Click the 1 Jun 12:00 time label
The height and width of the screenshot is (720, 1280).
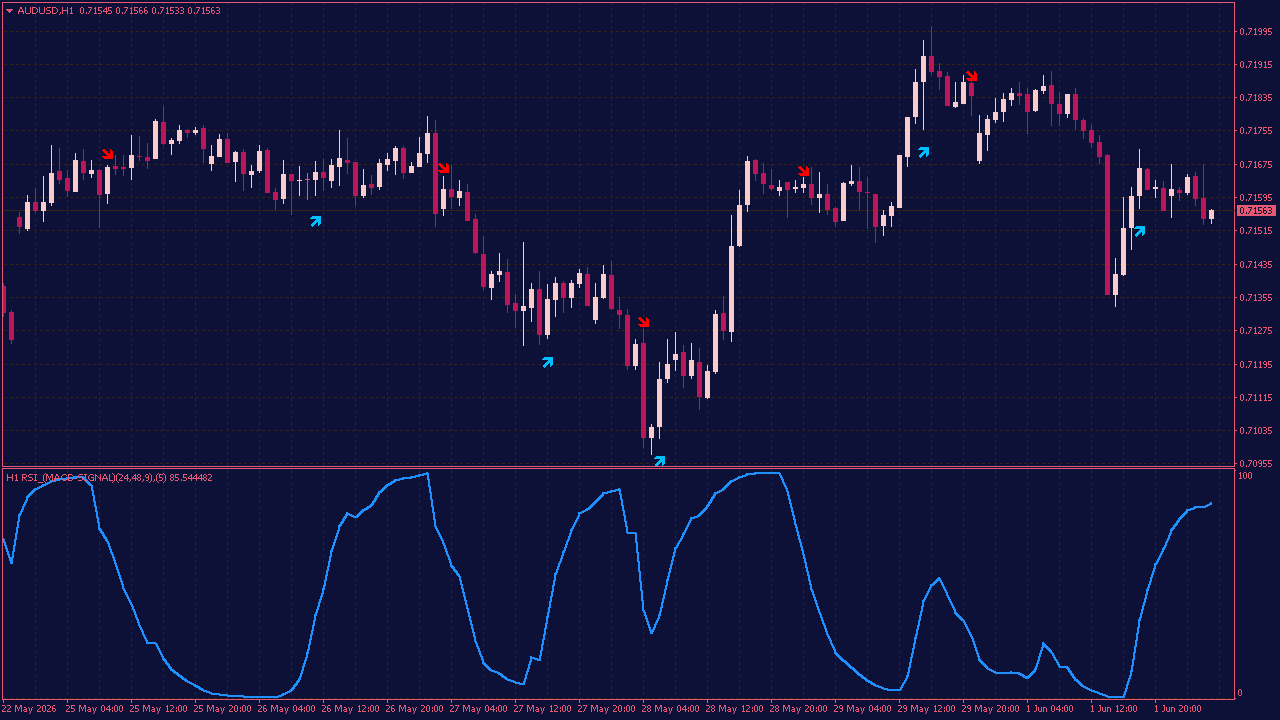(x=1114, y=709)
